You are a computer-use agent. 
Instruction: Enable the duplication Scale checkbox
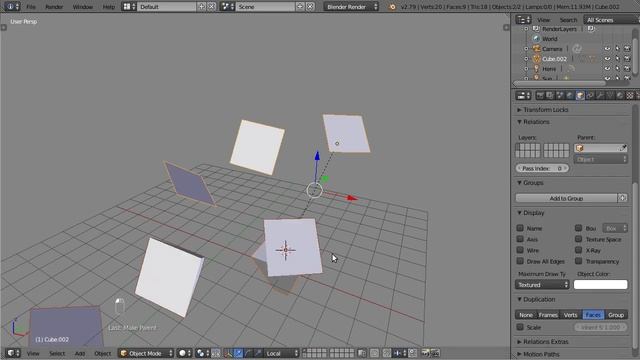pyautogui.click(x=520, y=327)
